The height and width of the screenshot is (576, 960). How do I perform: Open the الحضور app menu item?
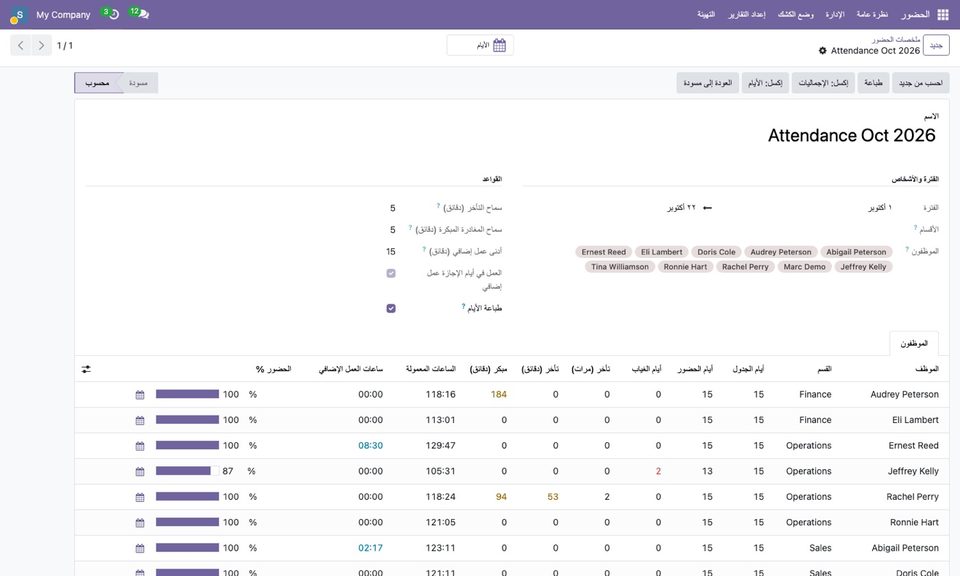[915, 15]
